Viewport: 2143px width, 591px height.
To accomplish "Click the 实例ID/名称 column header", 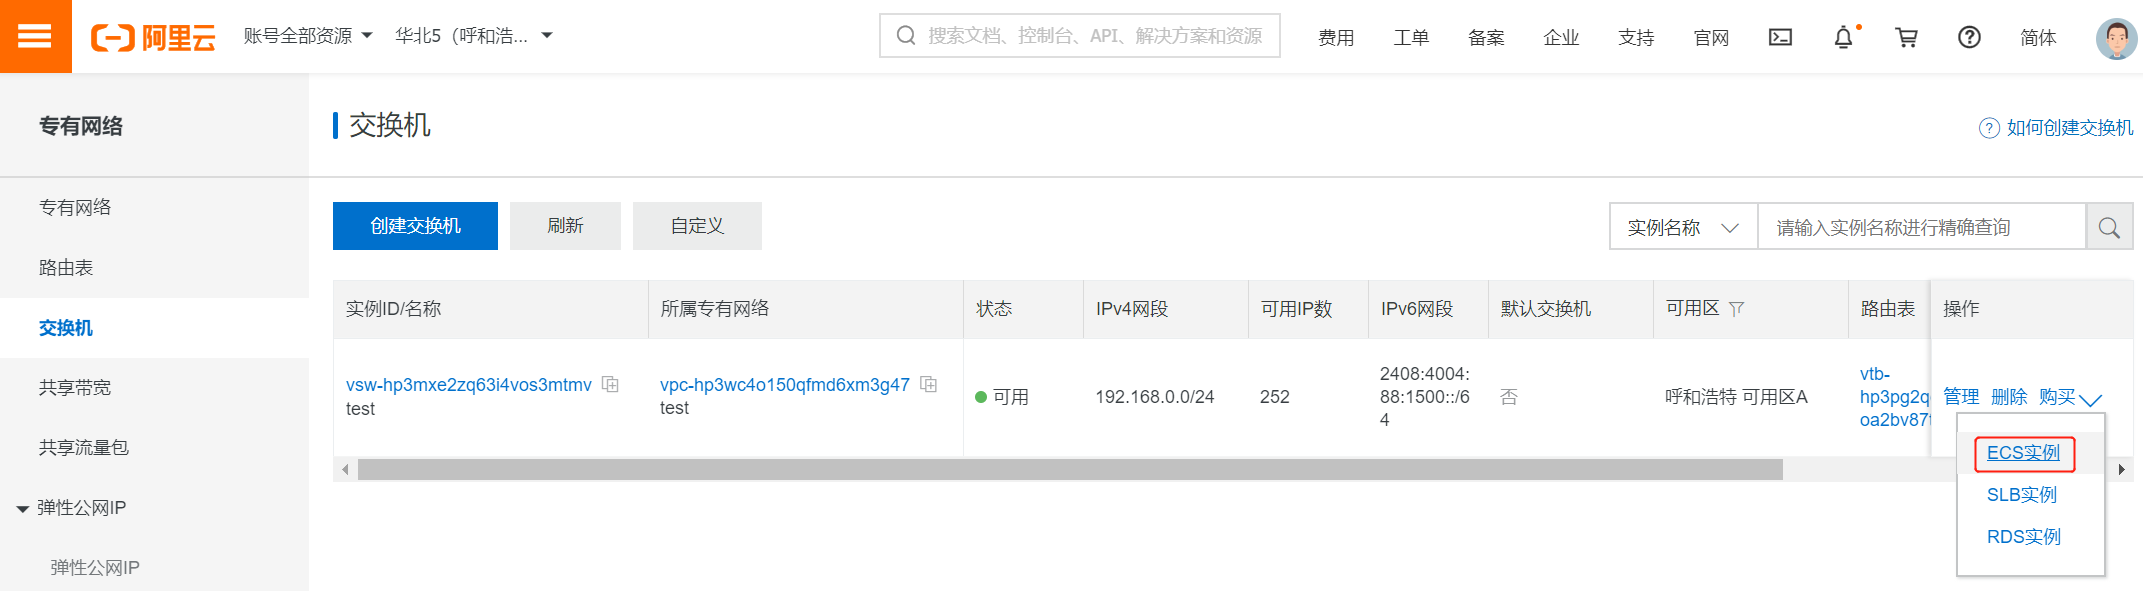I will coord(393,309).
